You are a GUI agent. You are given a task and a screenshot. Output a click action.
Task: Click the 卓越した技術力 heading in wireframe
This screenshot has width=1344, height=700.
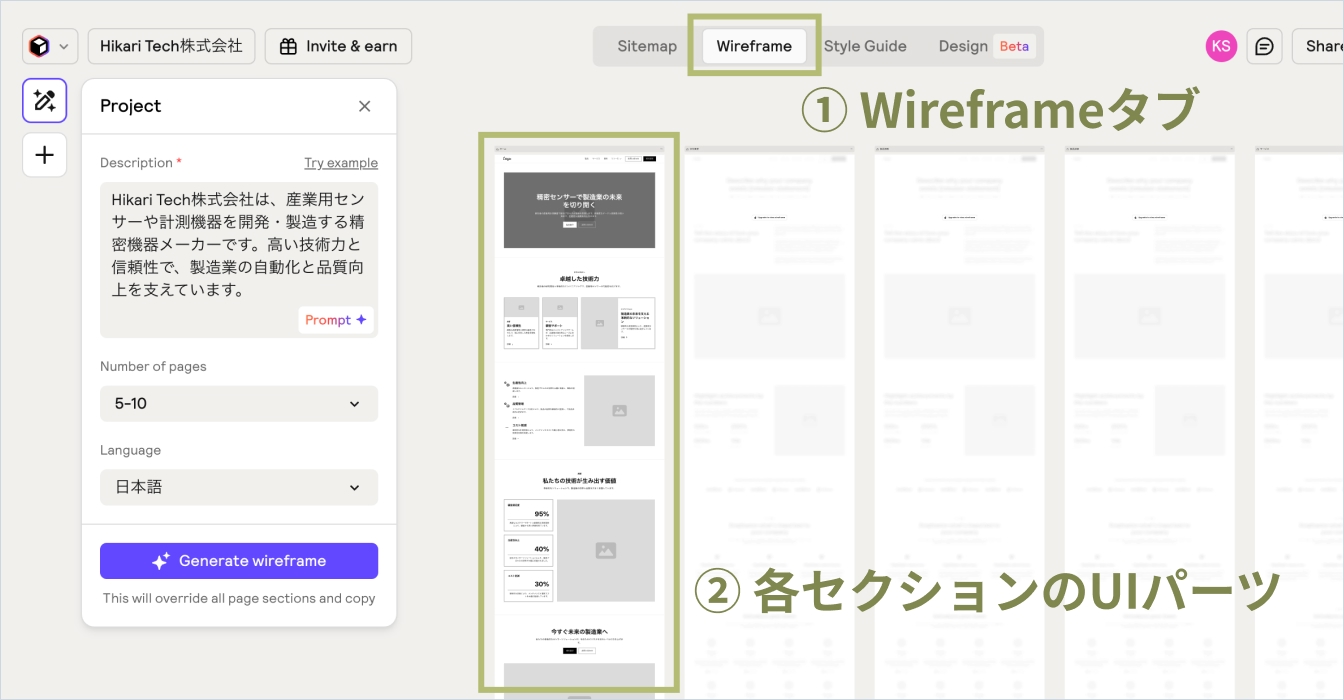click(x=579, y=279)
